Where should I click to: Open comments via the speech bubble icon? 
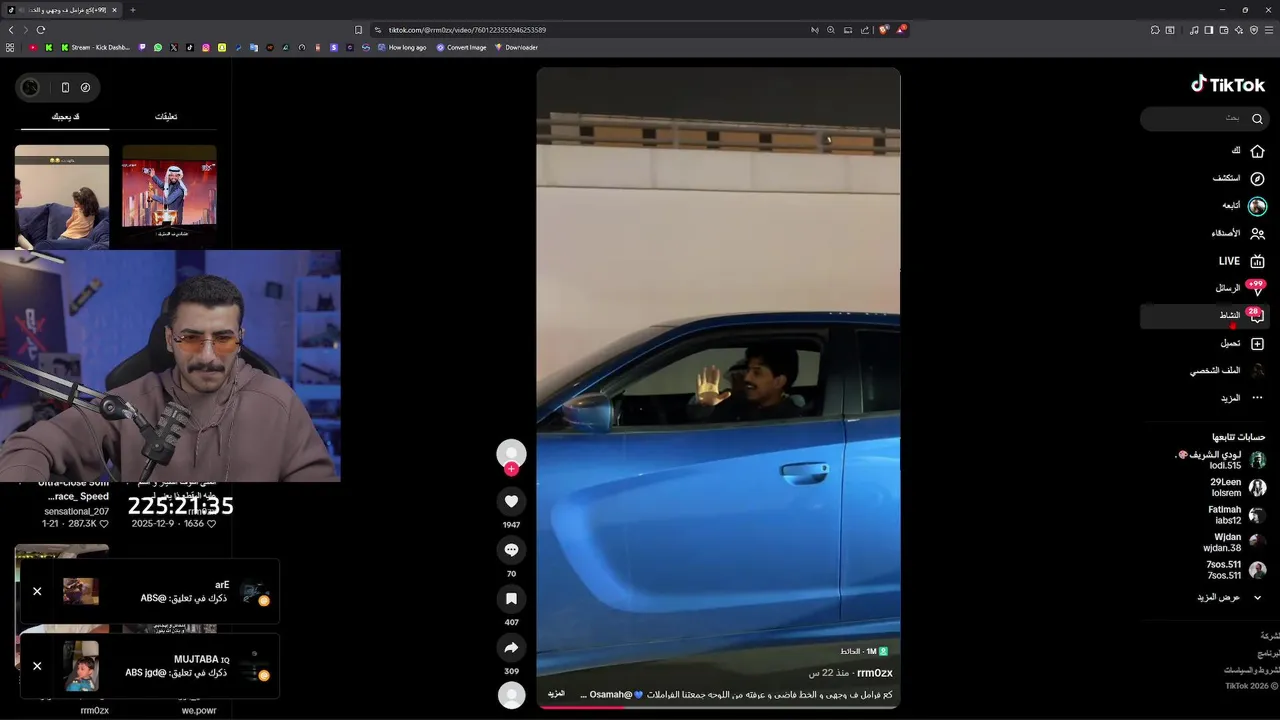[511, 550]
